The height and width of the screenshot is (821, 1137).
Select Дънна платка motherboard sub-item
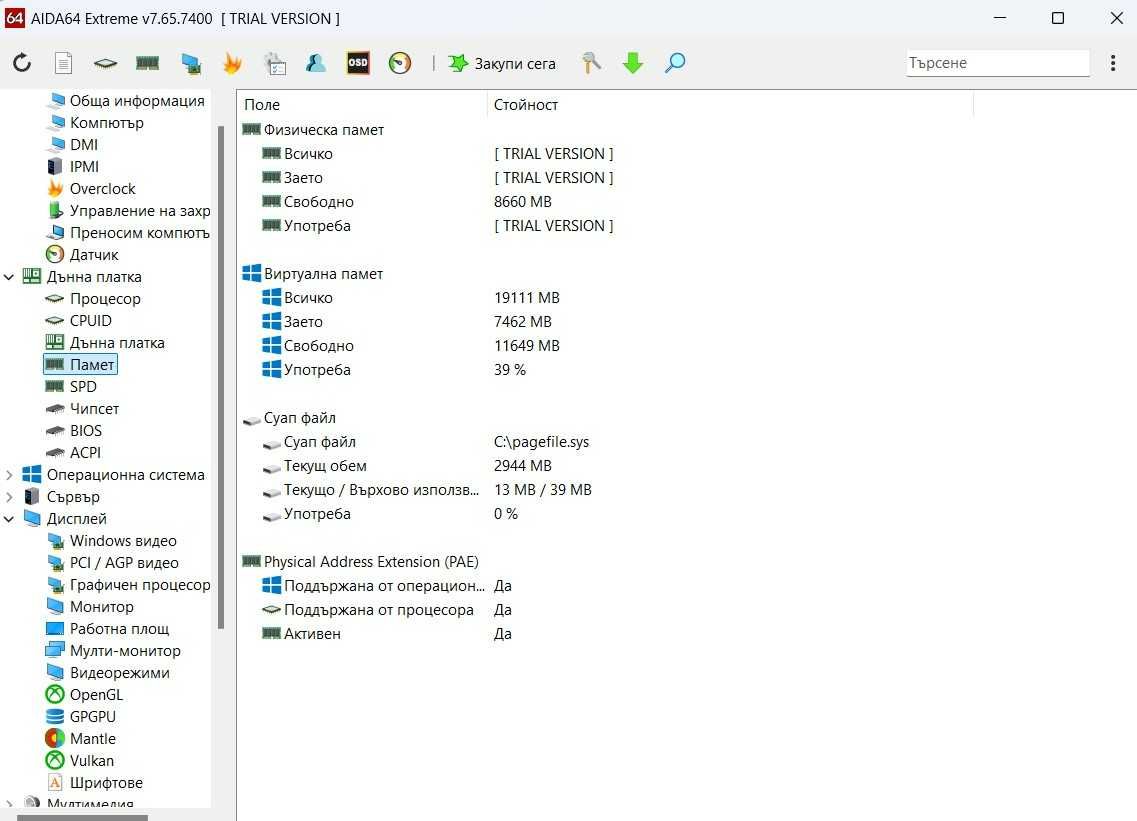coord(106,342)
